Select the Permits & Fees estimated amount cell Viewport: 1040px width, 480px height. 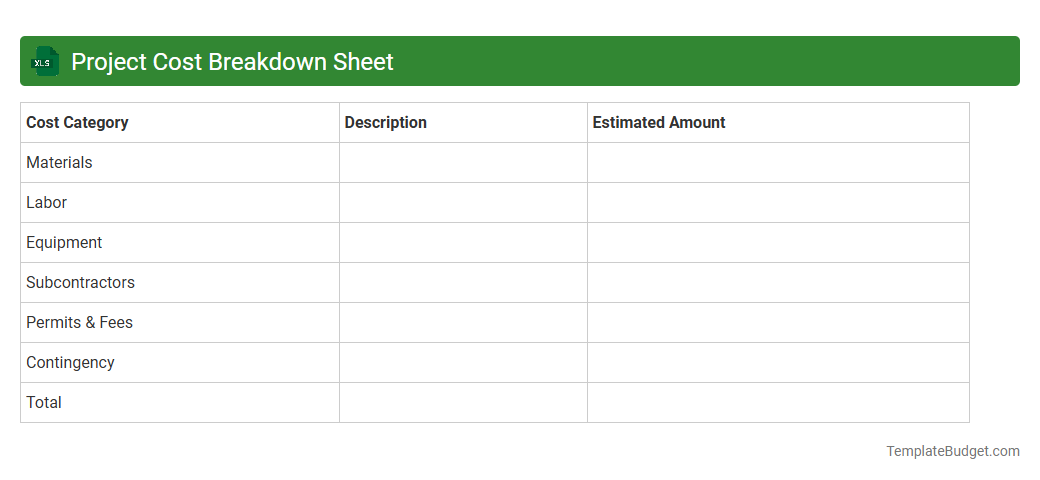[778, 323]
